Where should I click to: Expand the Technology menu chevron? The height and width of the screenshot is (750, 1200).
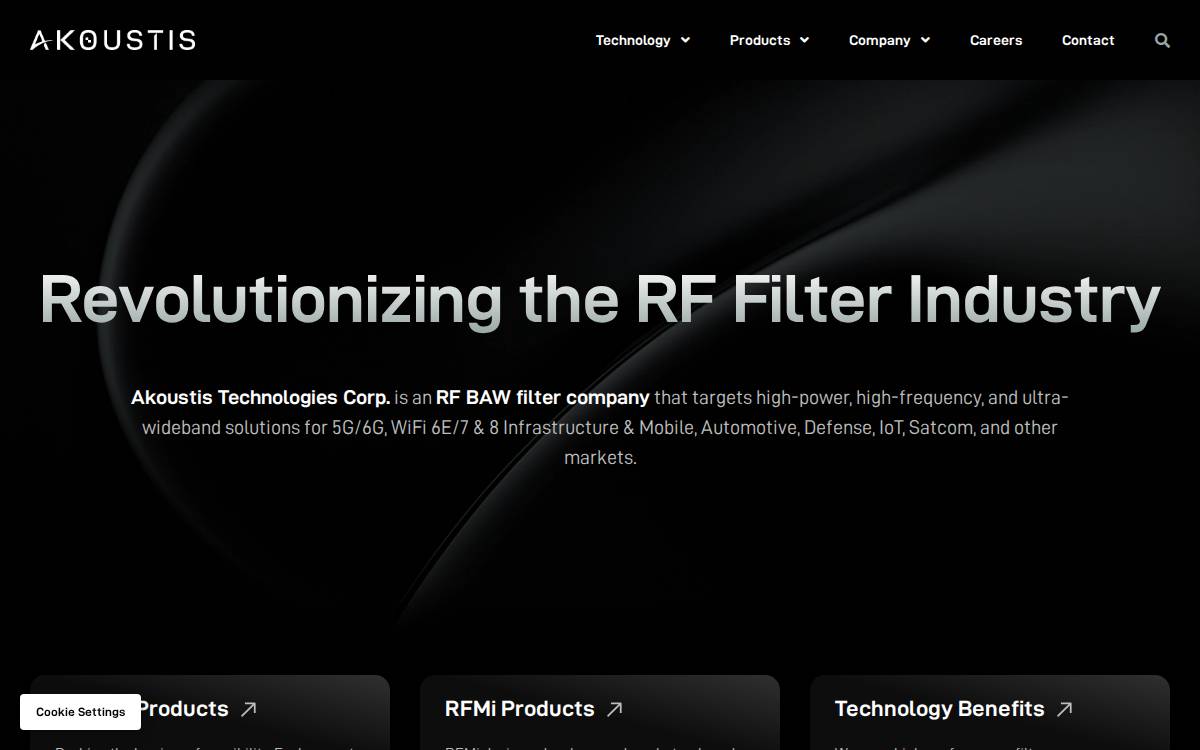click(685, 40)
